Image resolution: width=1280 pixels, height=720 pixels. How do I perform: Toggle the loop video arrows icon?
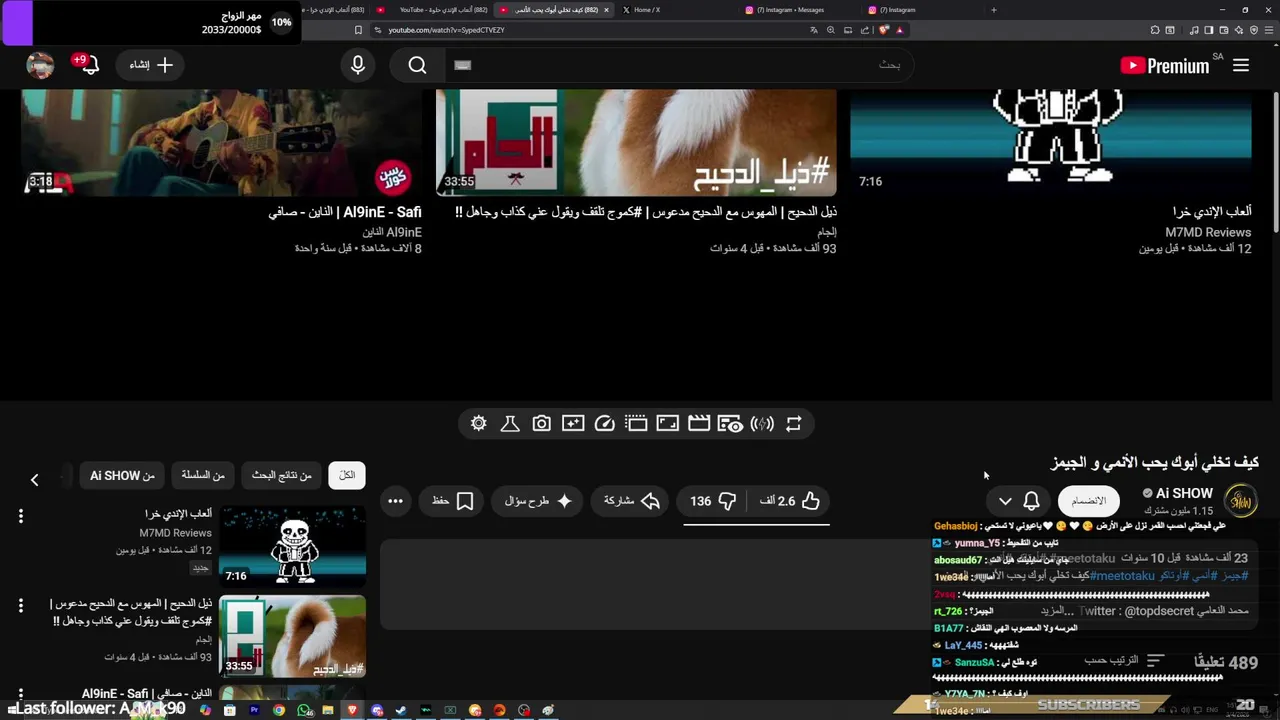coord(793,424)
